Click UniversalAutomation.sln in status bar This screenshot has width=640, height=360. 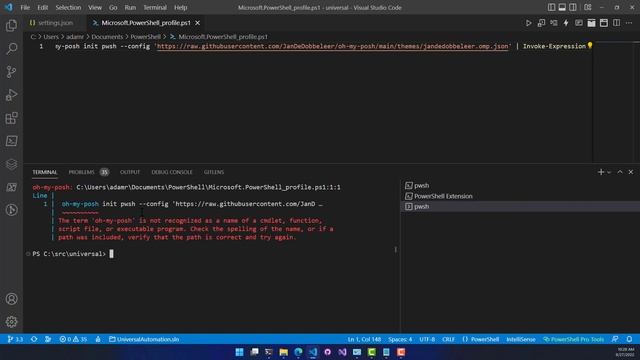144,339
